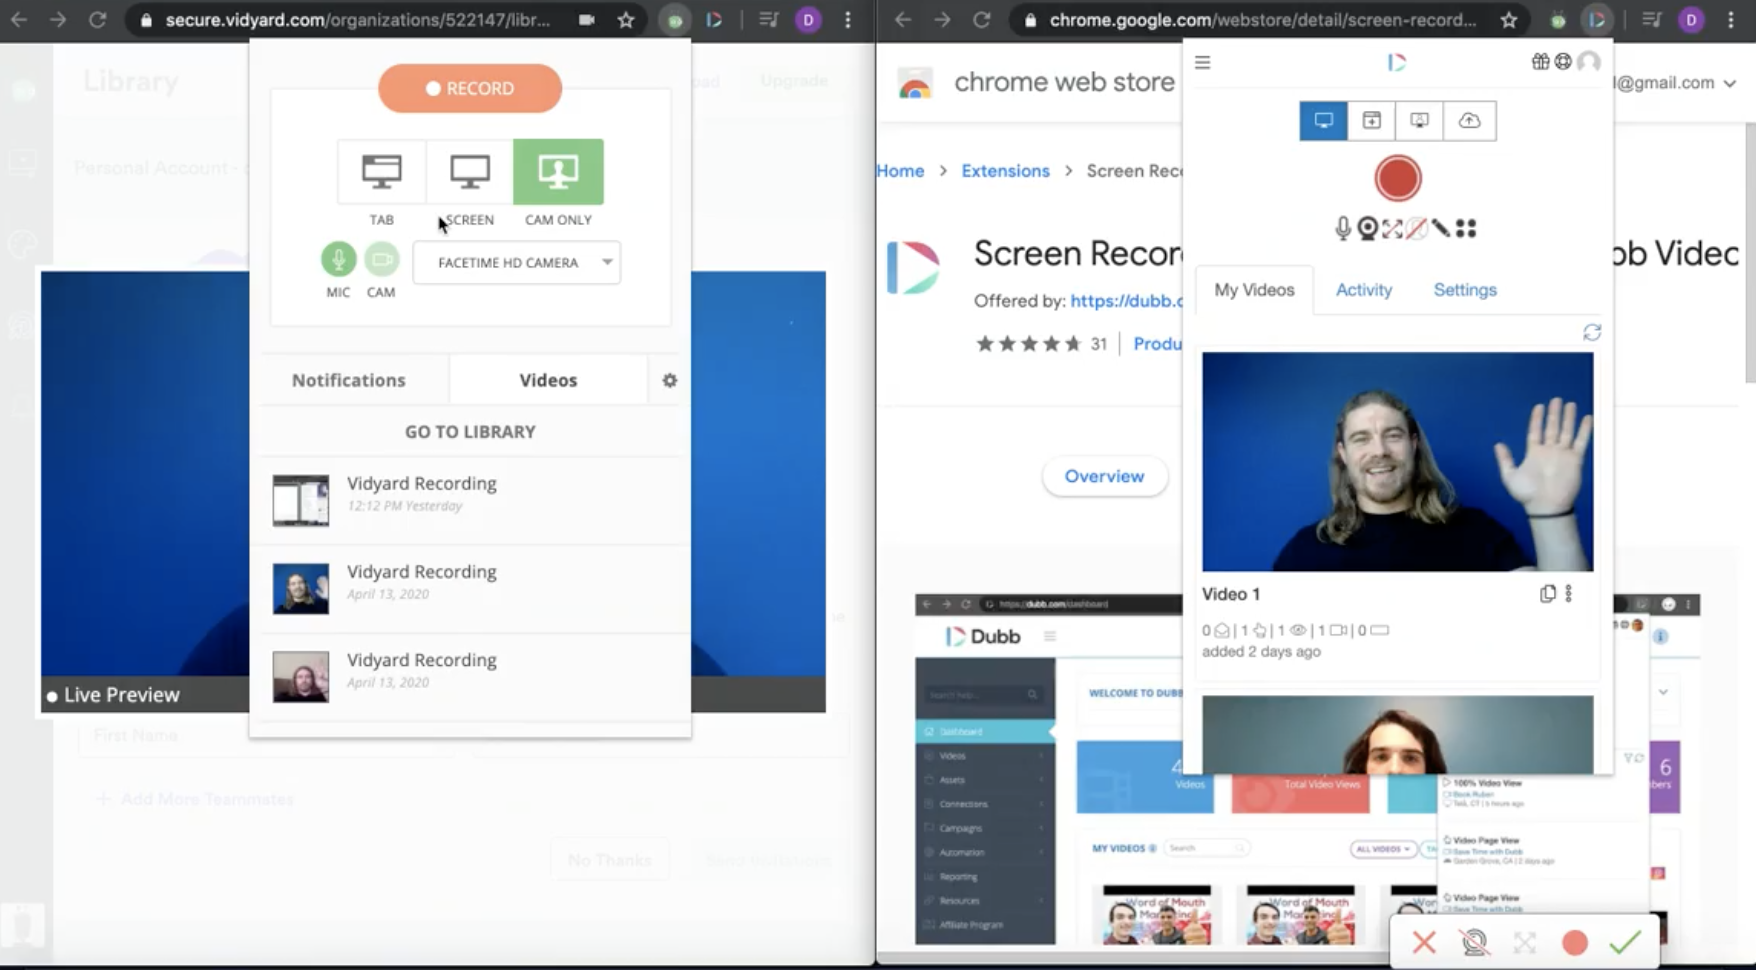Click Dubb cloud upload button

click(1469, 121)
